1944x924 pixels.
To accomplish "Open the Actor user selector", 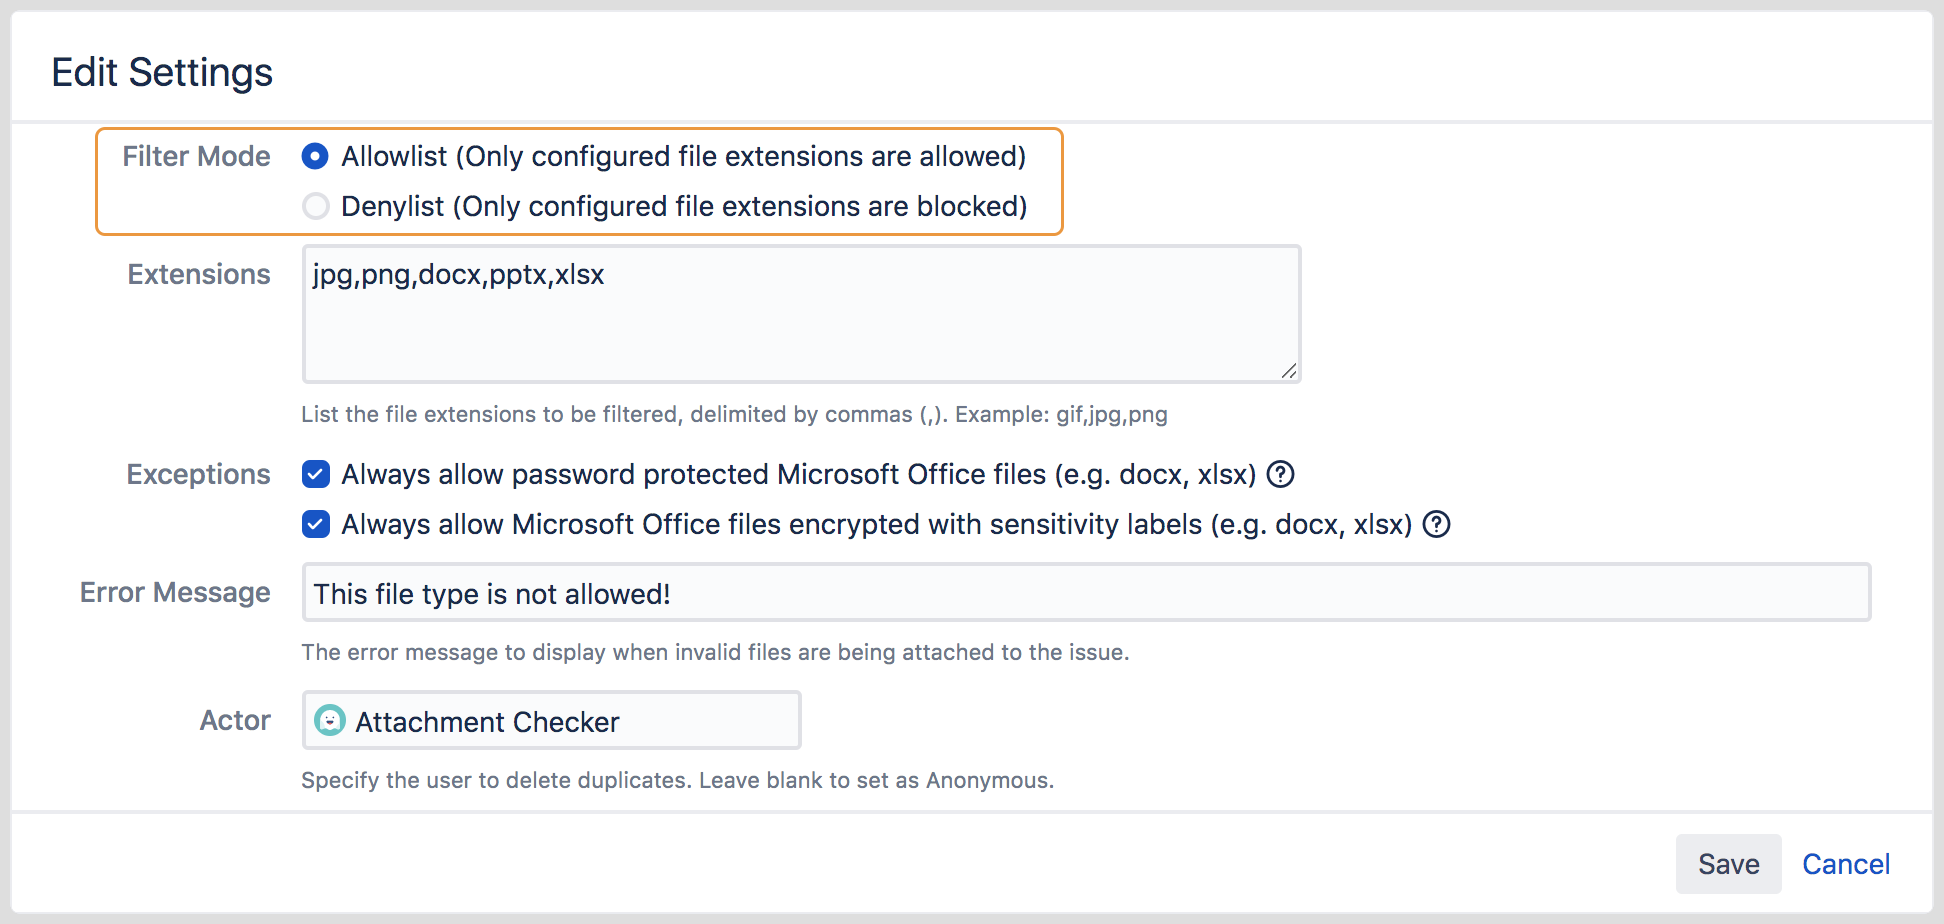I will [550, 720].
